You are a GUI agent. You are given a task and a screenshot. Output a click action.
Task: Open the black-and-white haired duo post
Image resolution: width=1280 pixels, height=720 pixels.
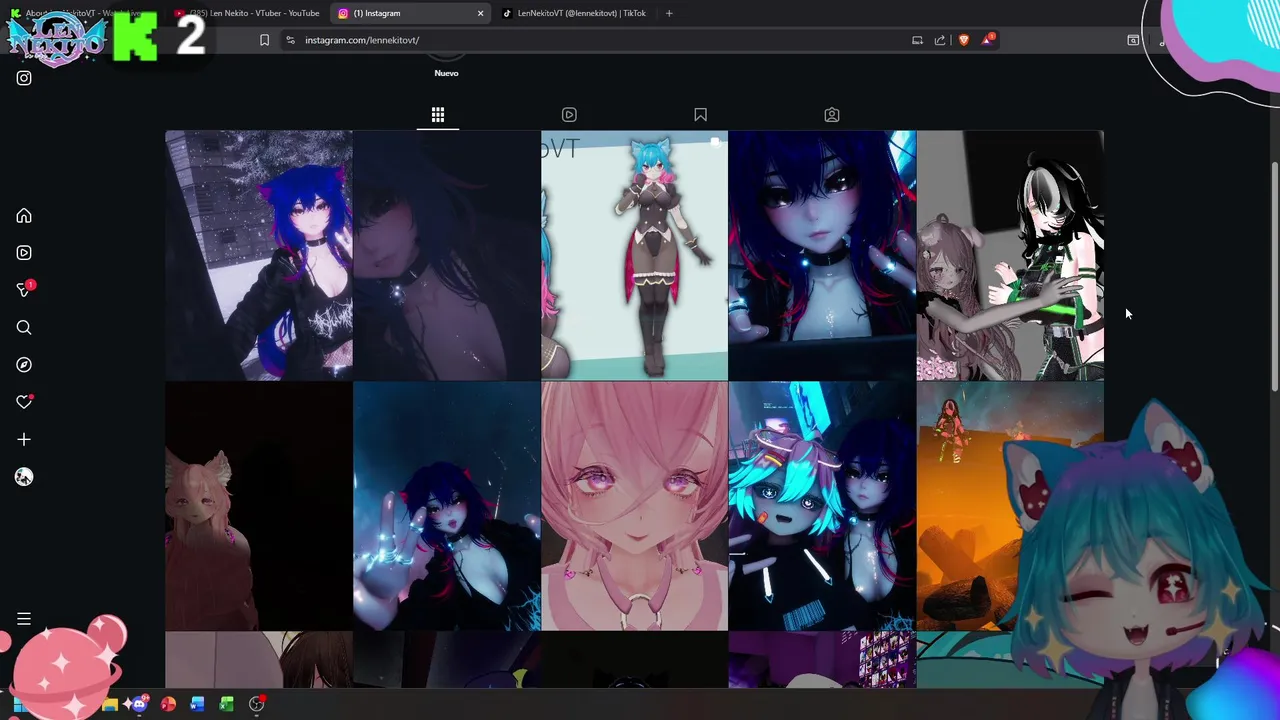coord(1010,255)
